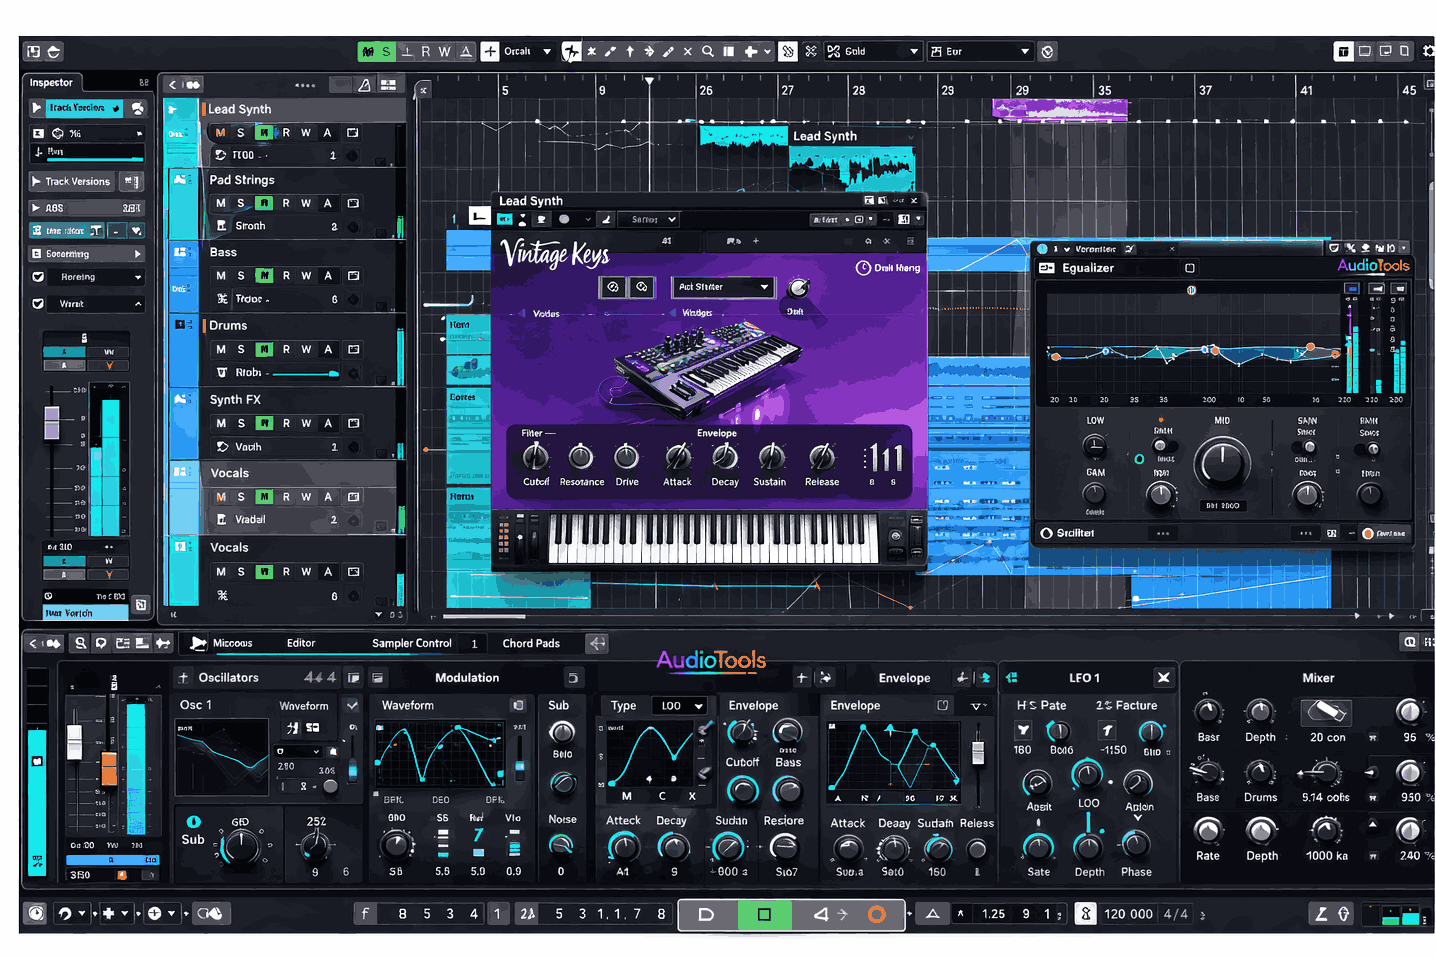Select the Scissors tool in the toolbar

pyautogui.click(x=810, y=51)
